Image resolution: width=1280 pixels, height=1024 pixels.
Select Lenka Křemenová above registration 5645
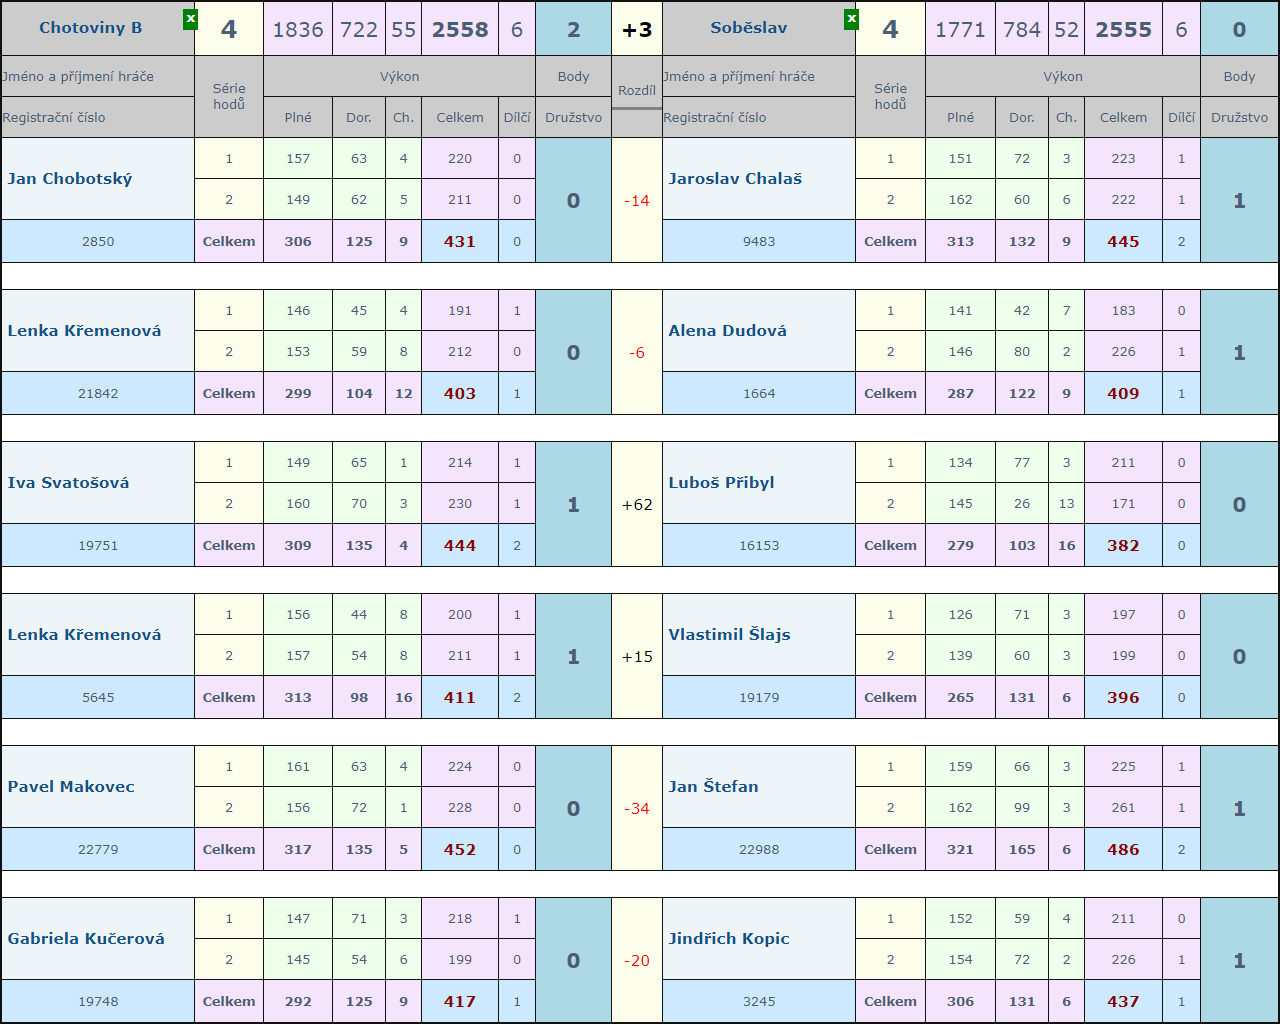pyautogui.click(x=84, y=635)
